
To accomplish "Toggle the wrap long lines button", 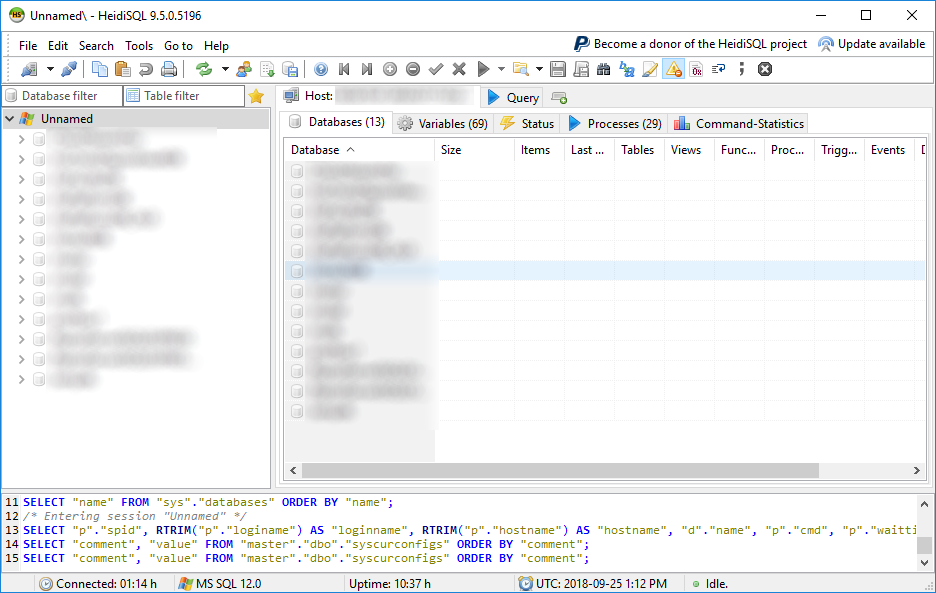I will (718, 69).
